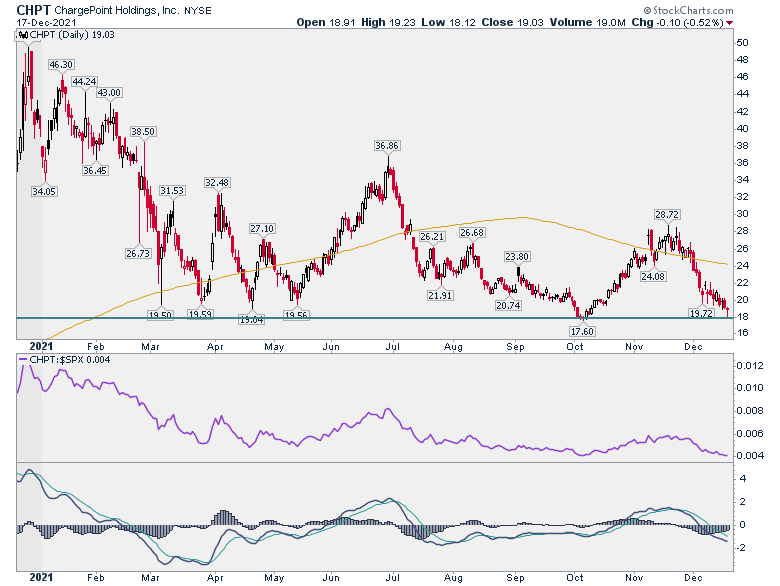Click the purple line marker before CHPT:$SPX
780x586 pixels.
(x=23, y=359)
